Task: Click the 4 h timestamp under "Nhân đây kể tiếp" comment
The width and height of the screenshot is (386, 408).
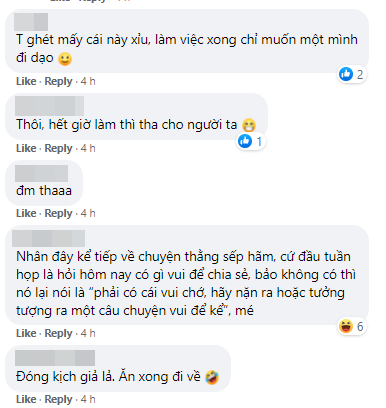Action: 88,333
